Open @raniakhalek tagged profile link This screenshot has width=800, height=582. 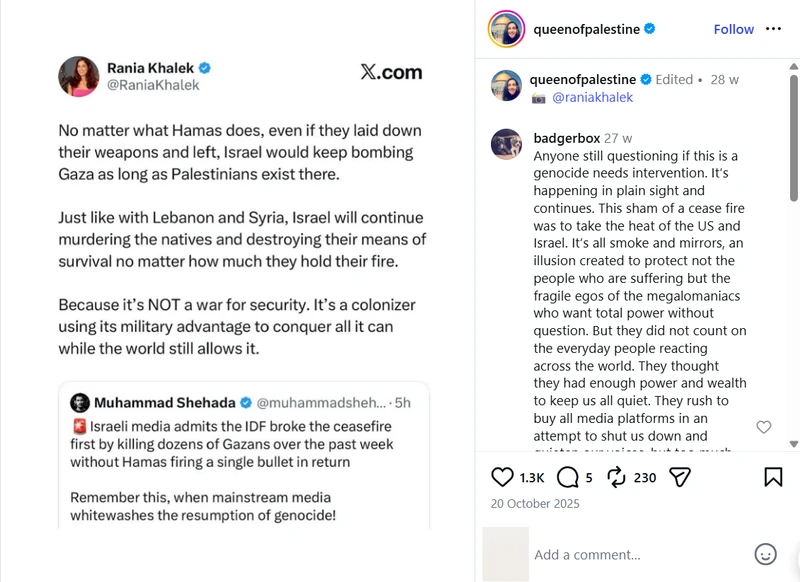592,97
